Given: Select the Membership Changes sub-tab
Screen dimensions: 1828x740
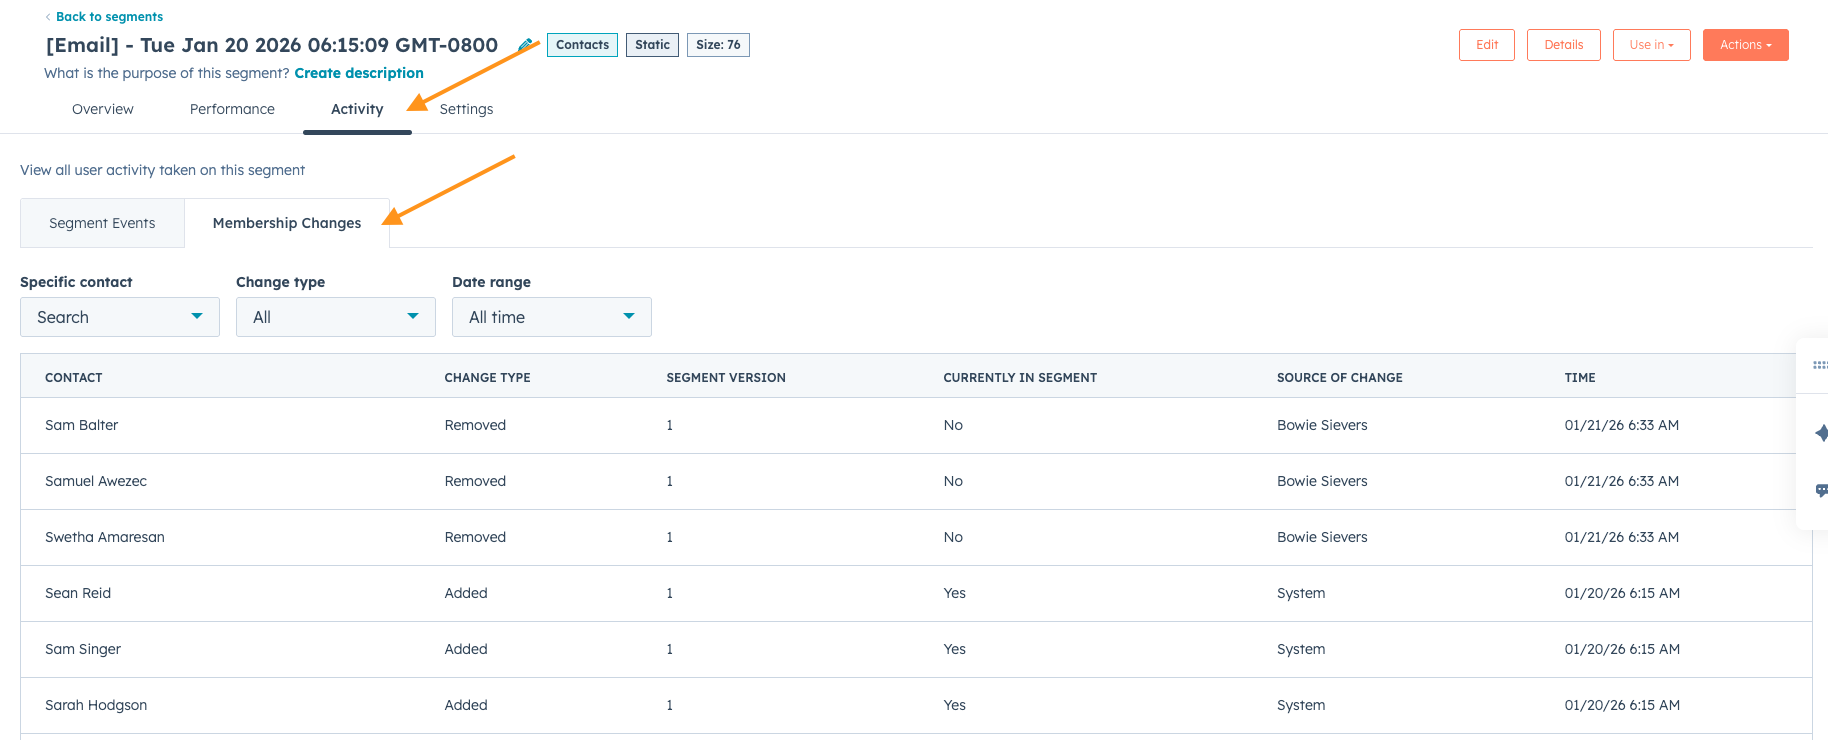Looking at the screenshot, I should [x=287, y=223].
